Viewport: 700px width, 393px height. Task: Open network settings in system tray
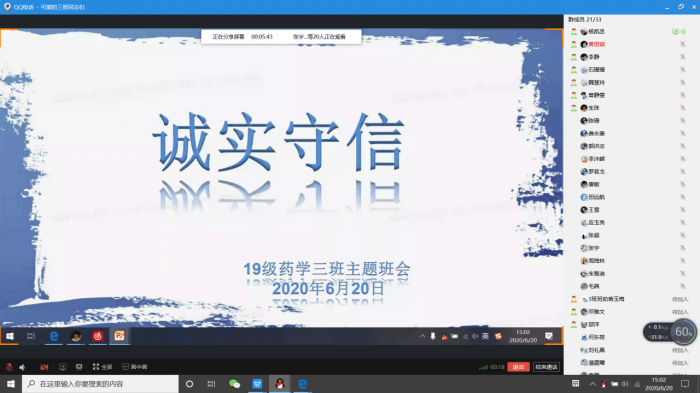point(637,384)
